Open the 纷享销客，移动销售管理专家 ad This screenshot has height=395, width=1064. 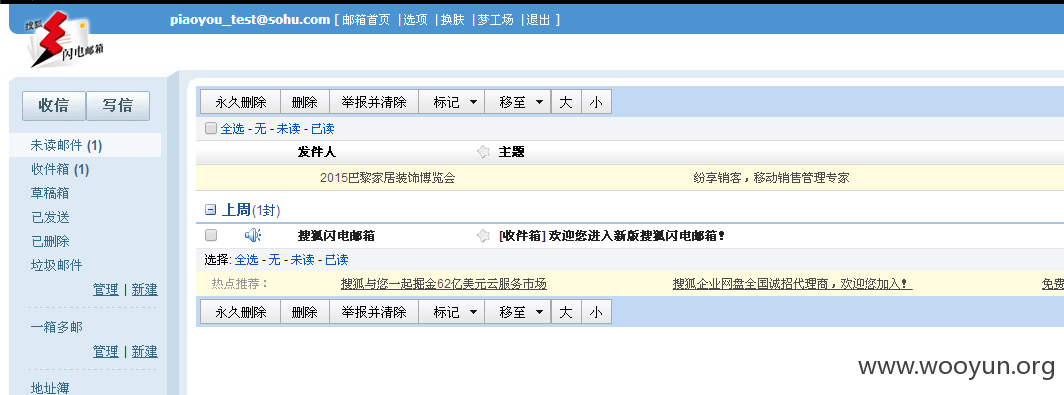771,178
